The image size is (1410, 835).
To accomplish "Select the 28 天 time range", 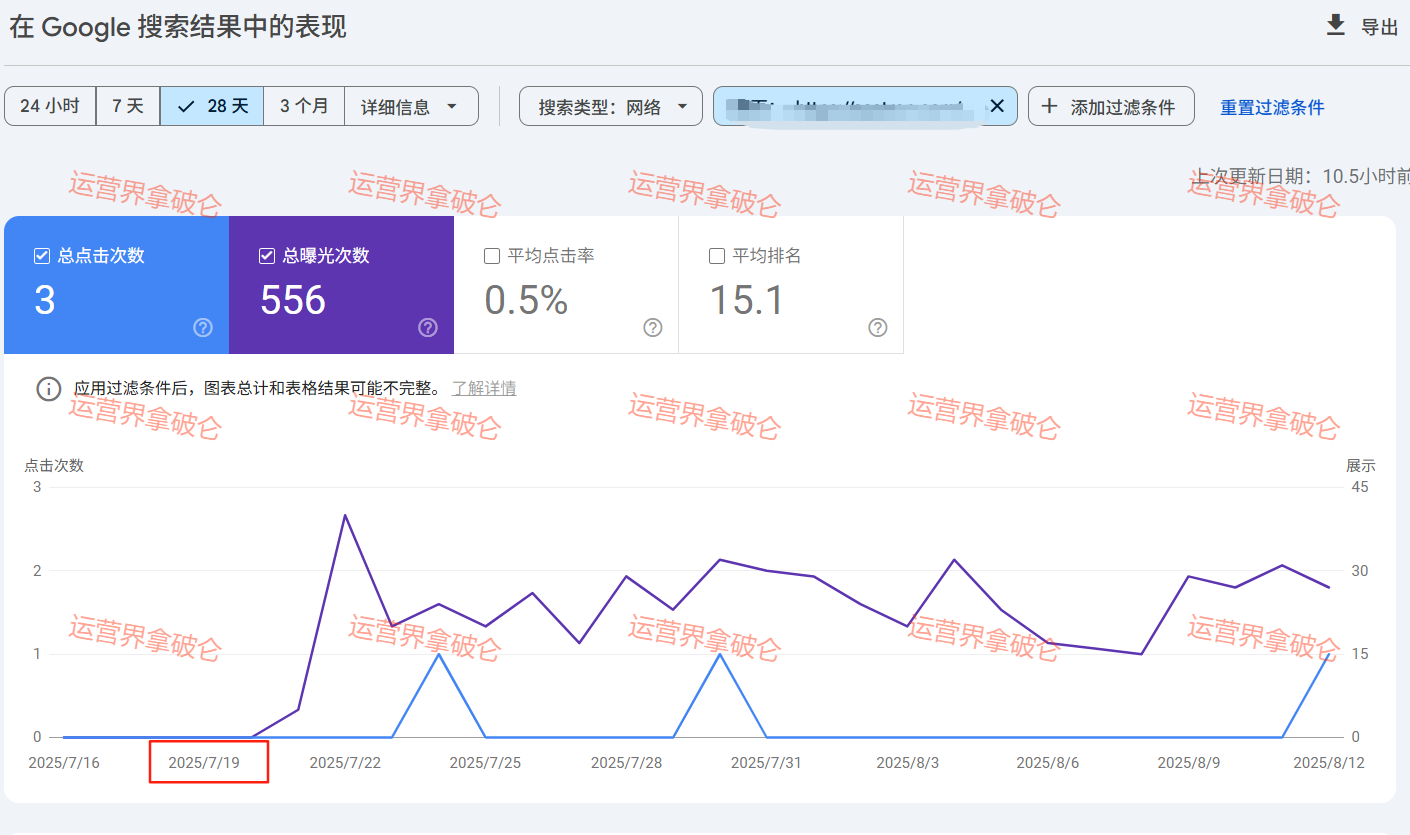I will click(x=212, y=106).
